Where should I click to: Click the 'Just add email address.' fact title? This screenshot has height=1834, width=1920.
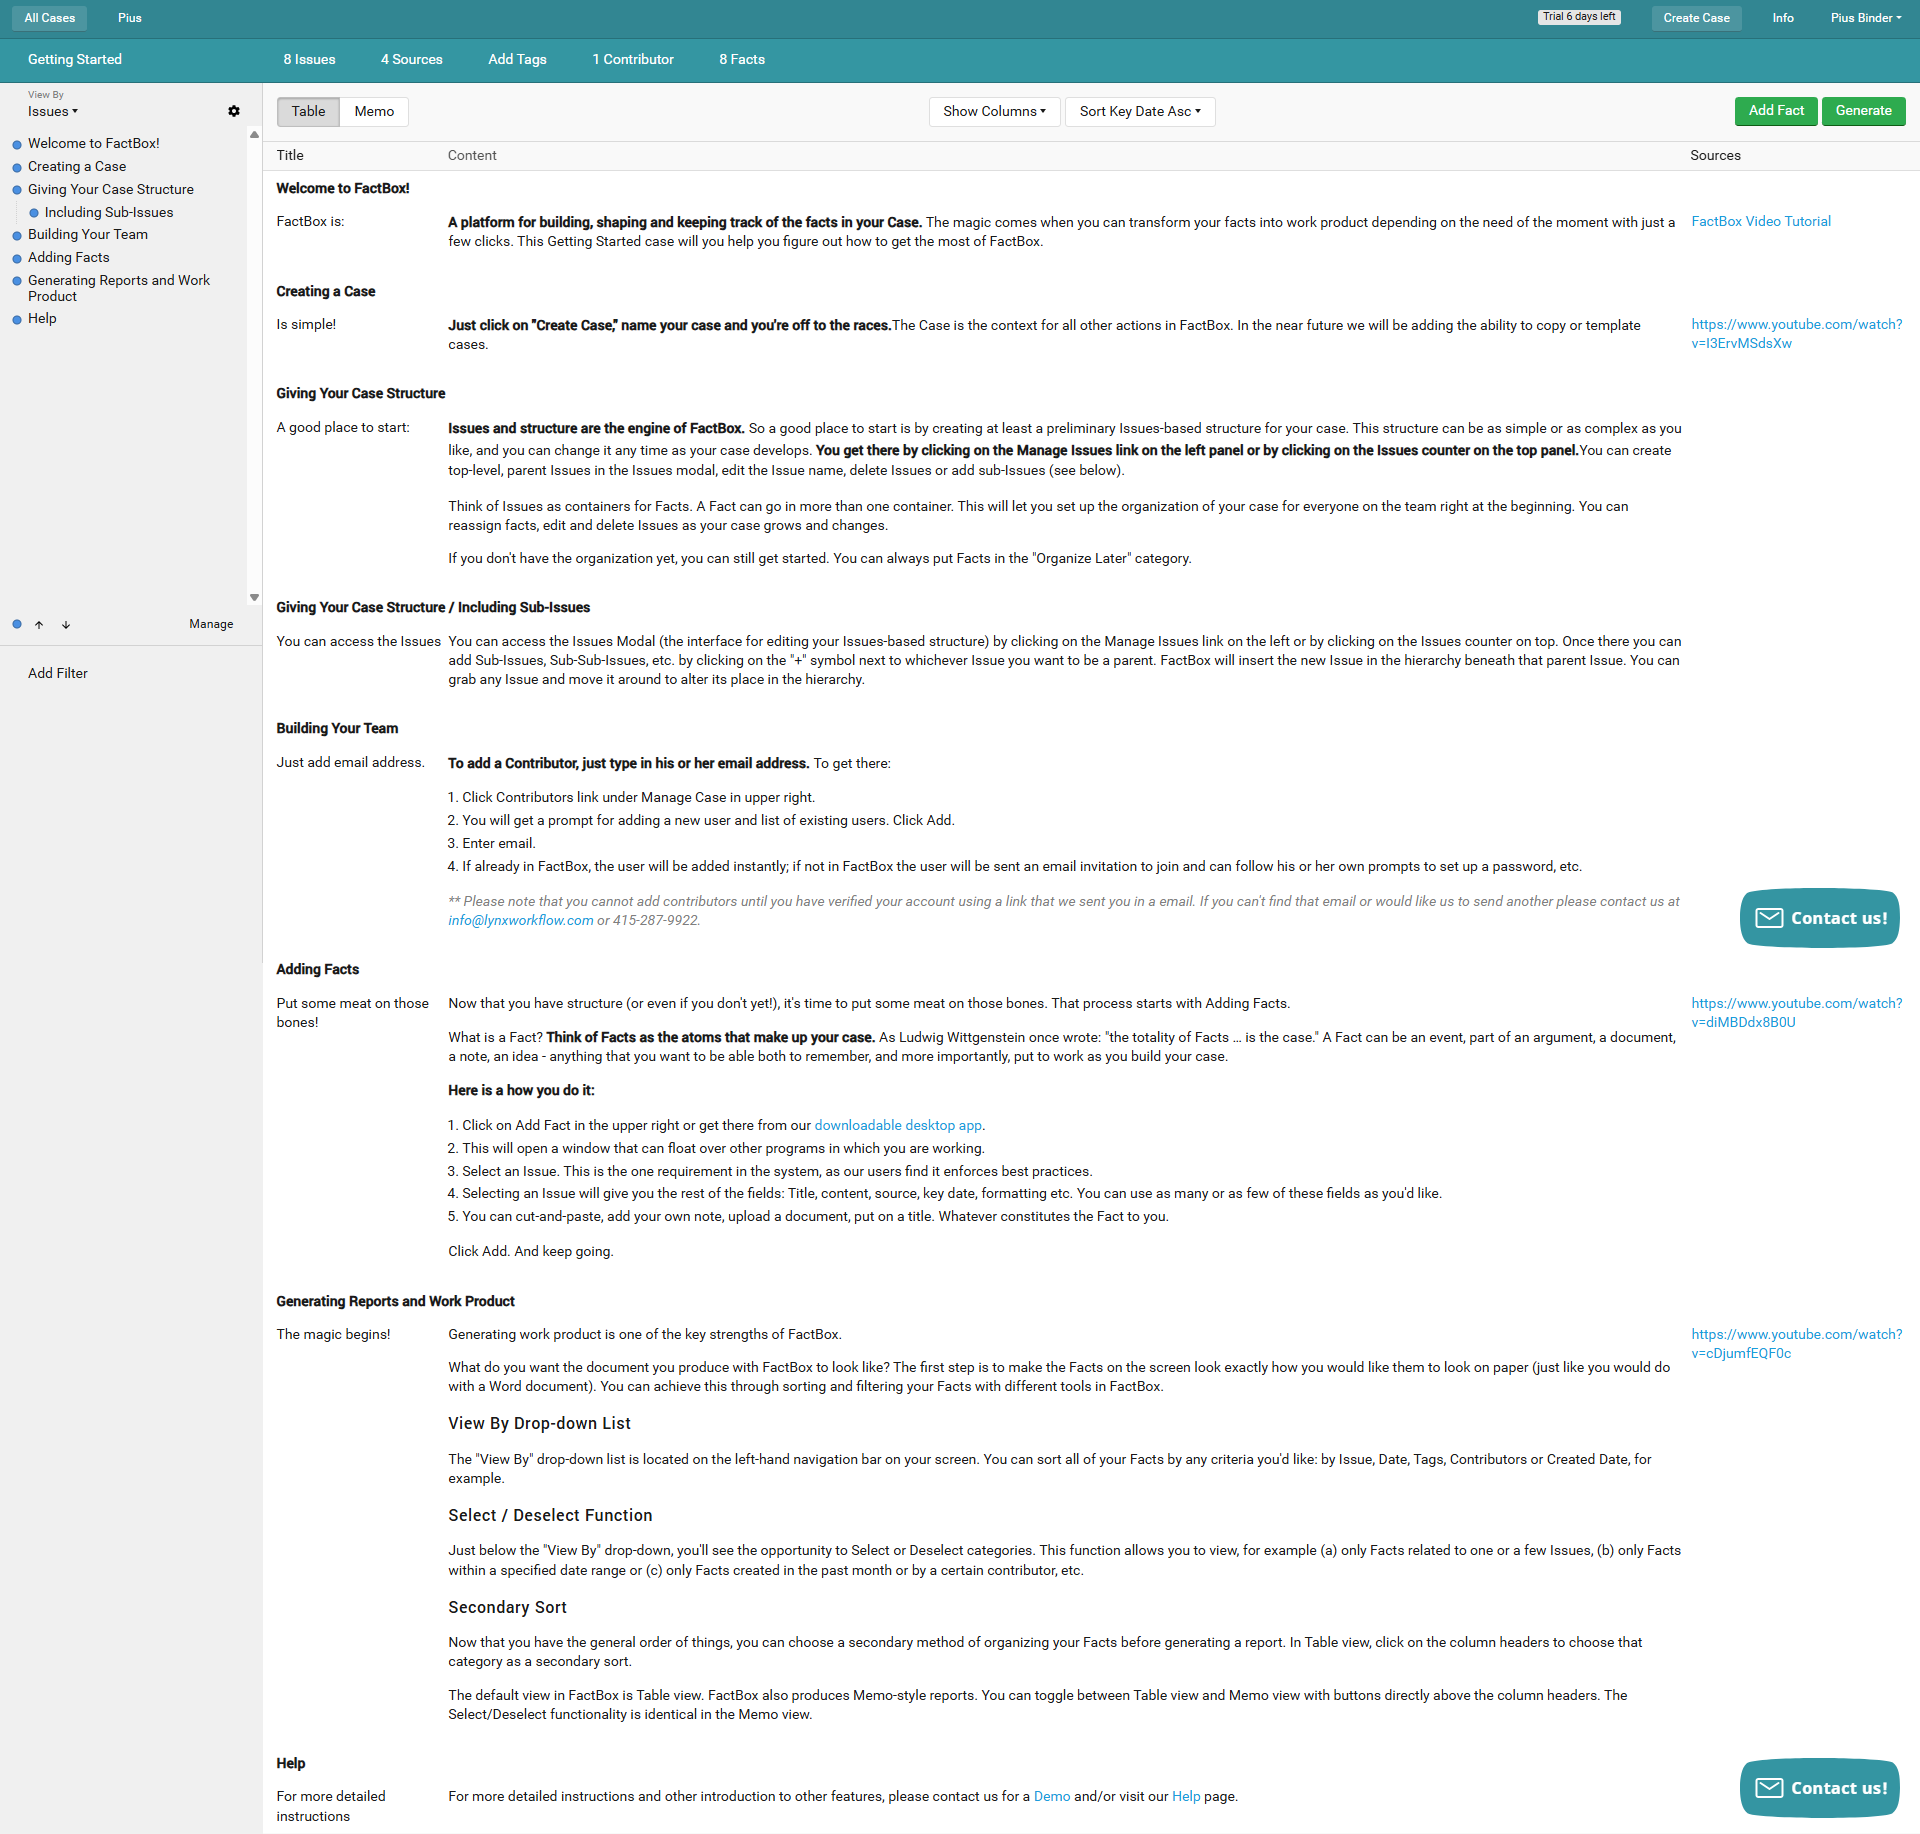[350, 762]
